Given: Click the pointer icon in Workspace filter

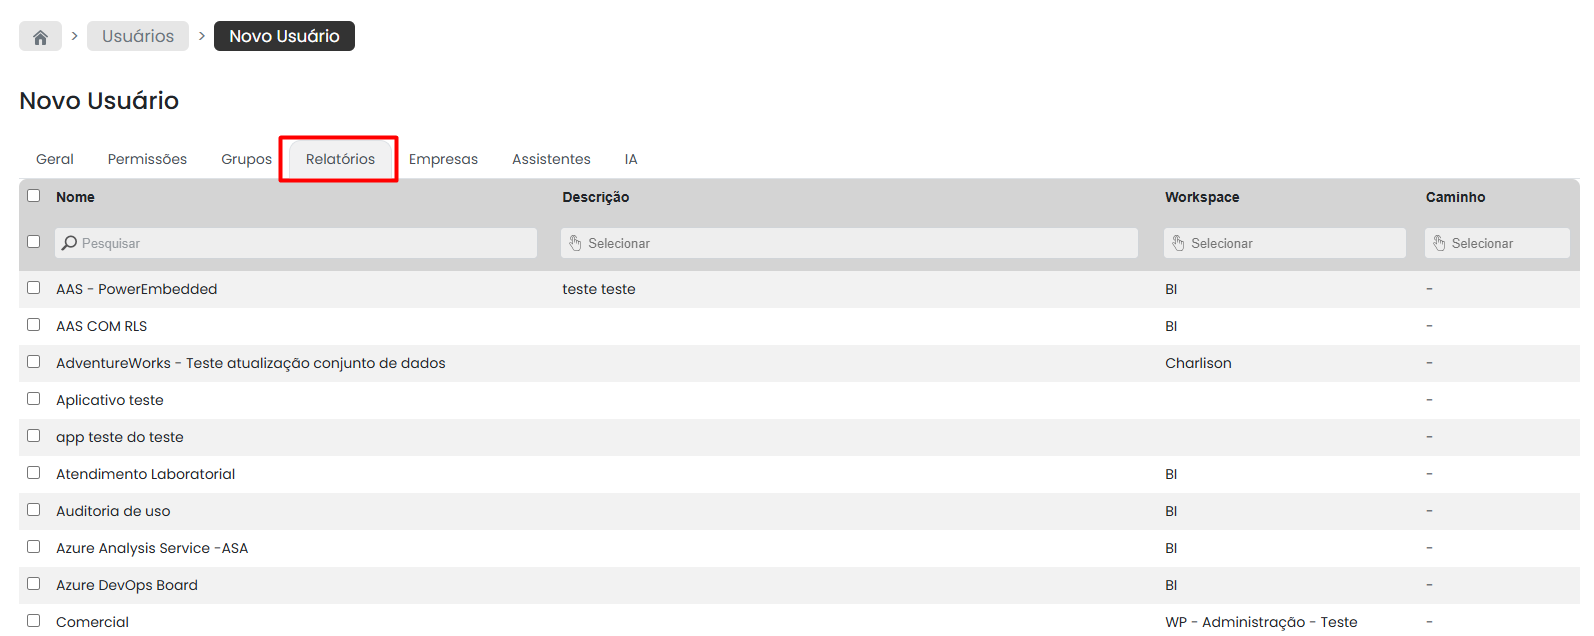Looking at the screenshot, I should click(1178, 243).
